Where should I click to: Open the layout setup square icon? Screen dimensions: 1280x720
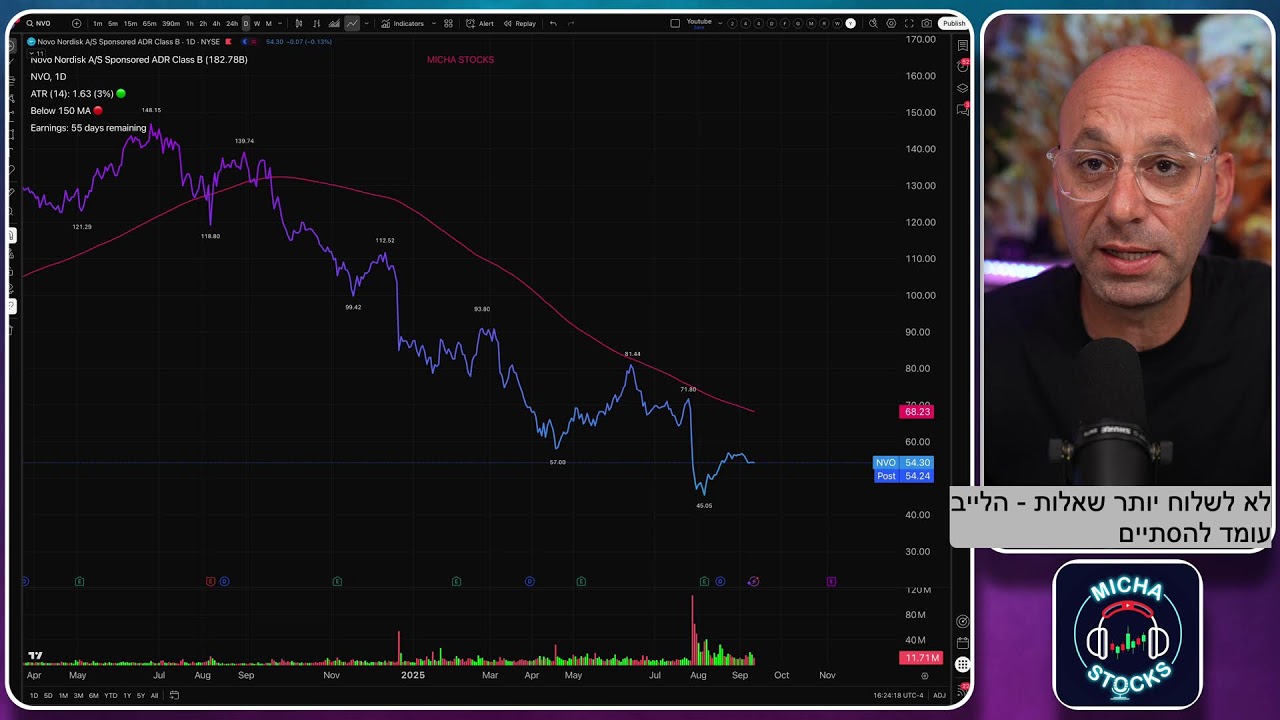[675, 23]
